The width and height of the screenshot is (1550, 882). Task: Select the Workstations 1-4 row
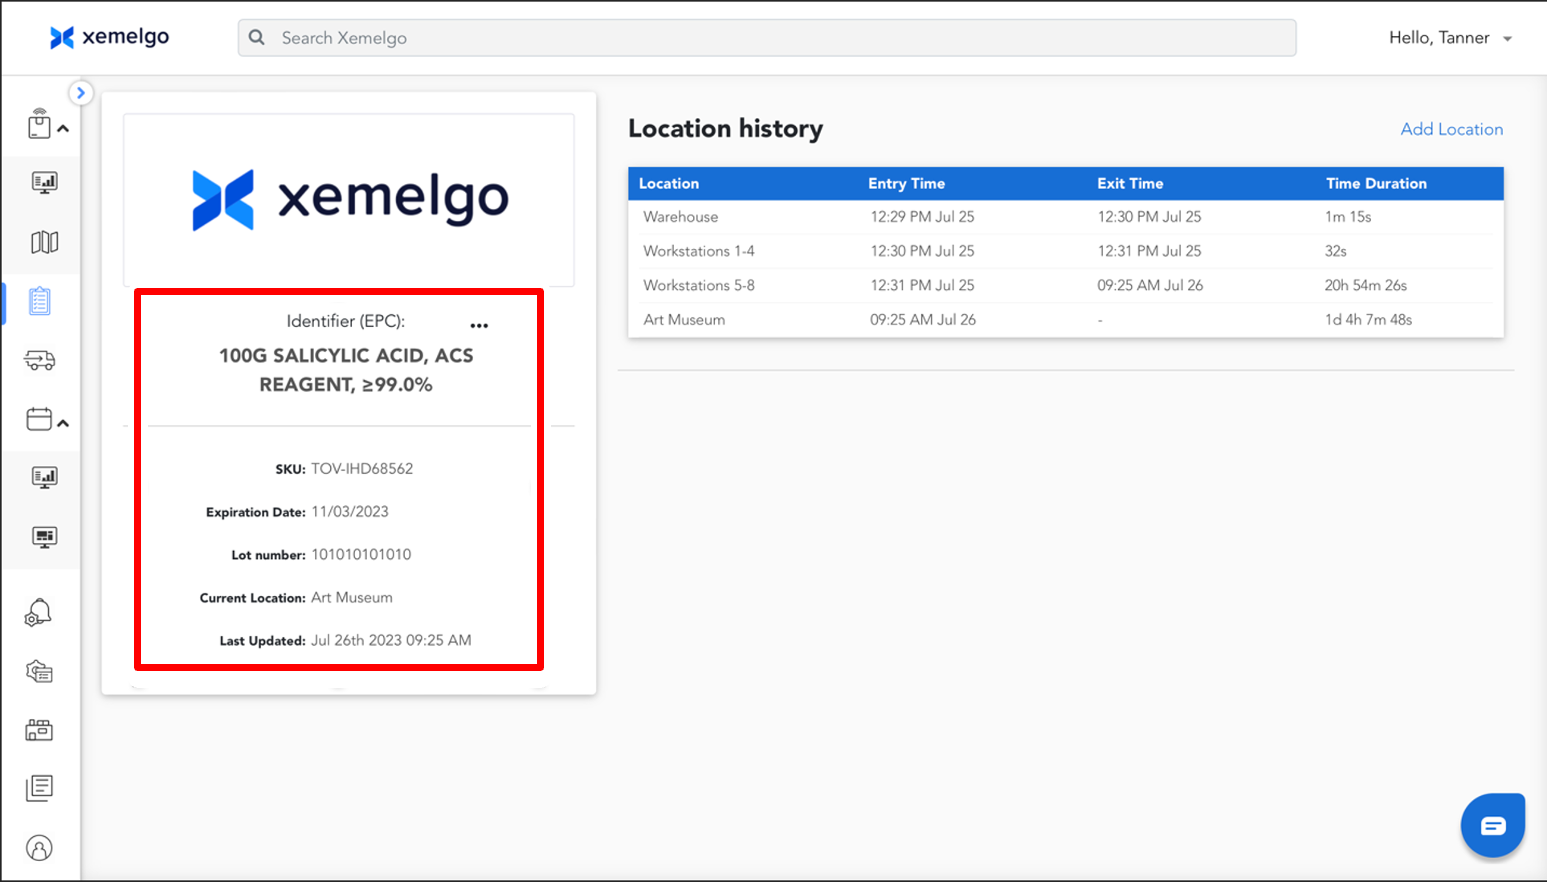pos(1066,251)
